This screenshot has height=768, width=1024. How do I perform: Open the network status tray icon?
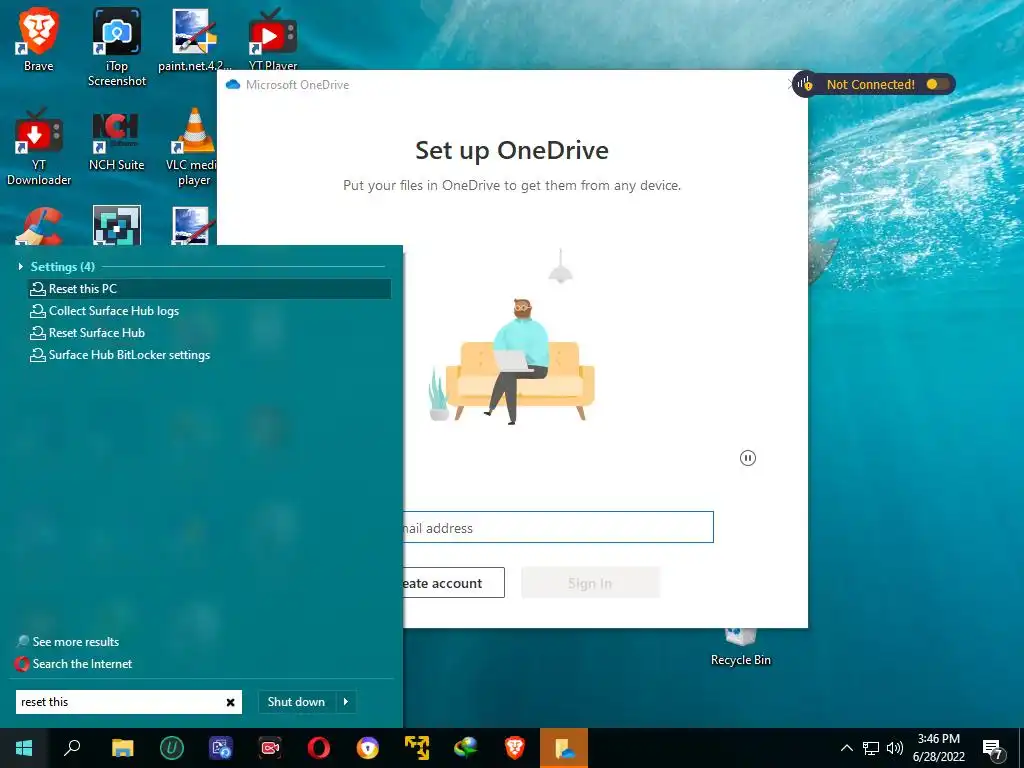[871, 748]
